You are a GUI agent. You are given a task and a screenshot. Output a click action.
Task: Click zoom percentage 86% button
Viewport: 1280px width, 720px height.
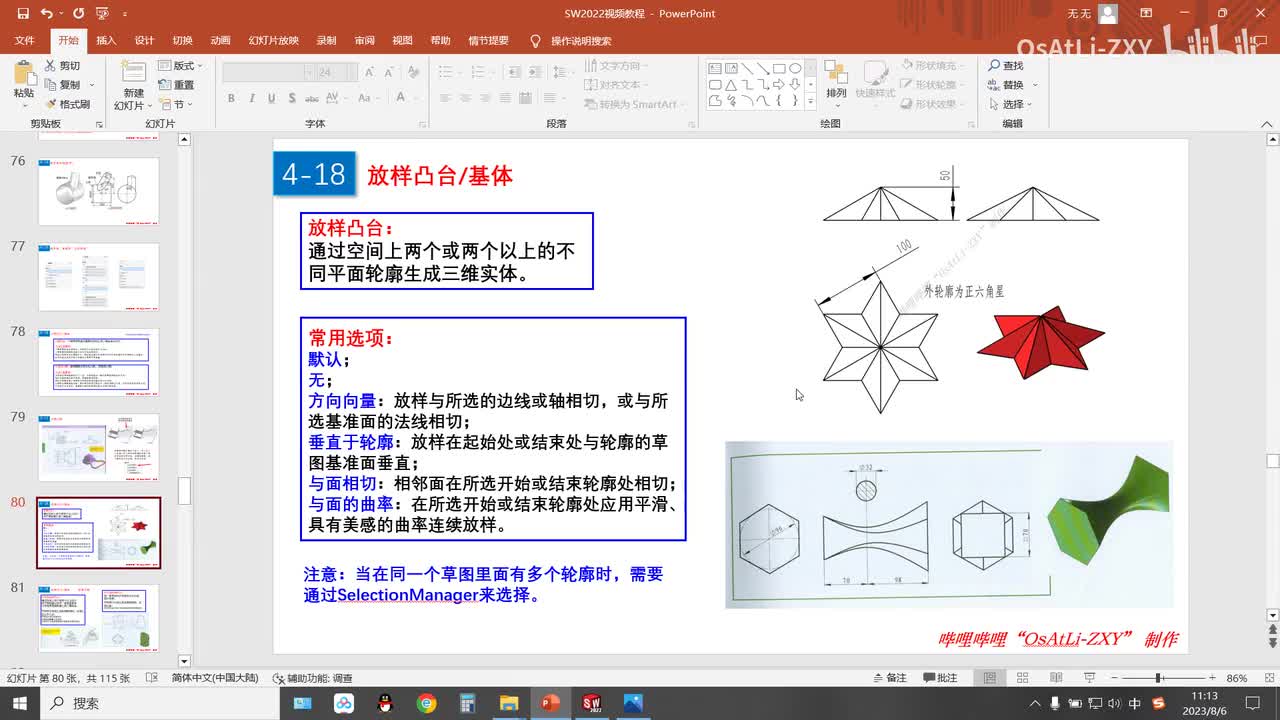click(x=1237, y=678)
